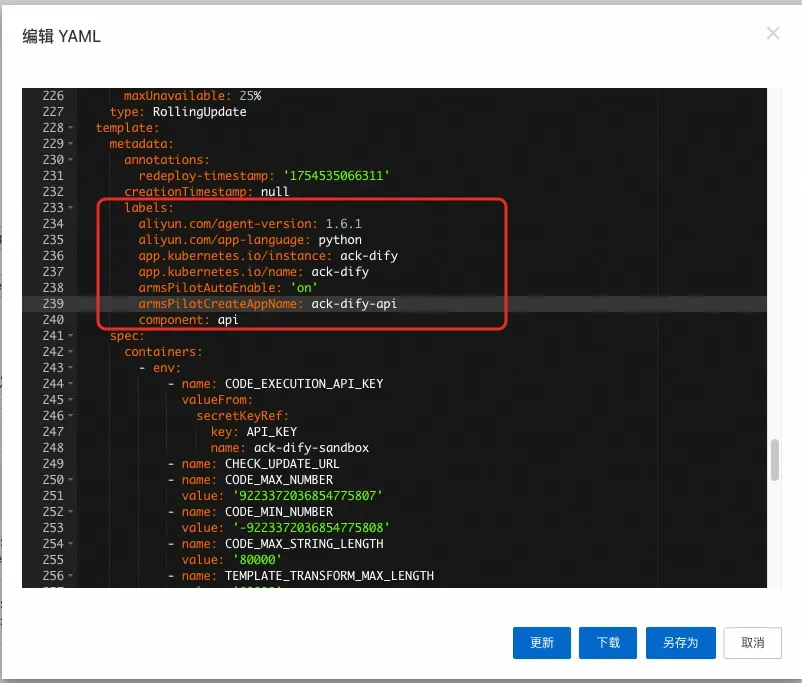The height and width of the screenshot is (683, 802).
Task: Click the text TEMPLATE_TRANSFORM_MAX_LENGTH
Action: pyautogui.click(x=329, y=576)
